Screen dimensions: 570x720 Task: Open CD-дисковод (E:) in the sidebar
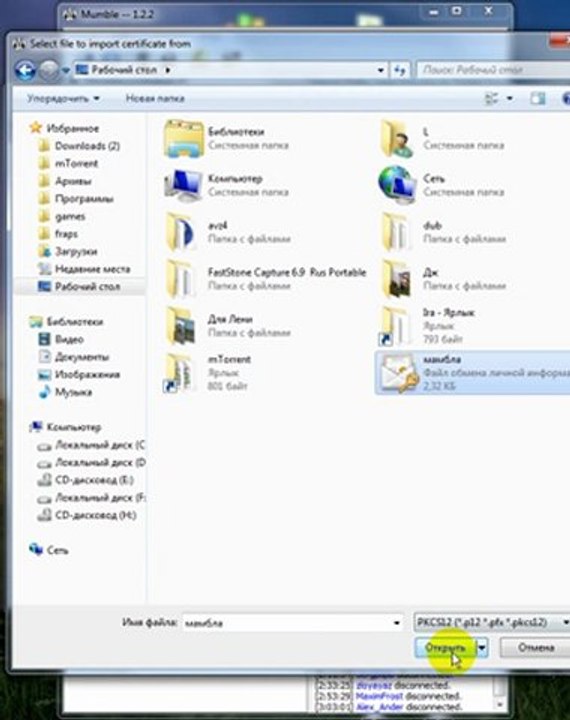point(85,480)
